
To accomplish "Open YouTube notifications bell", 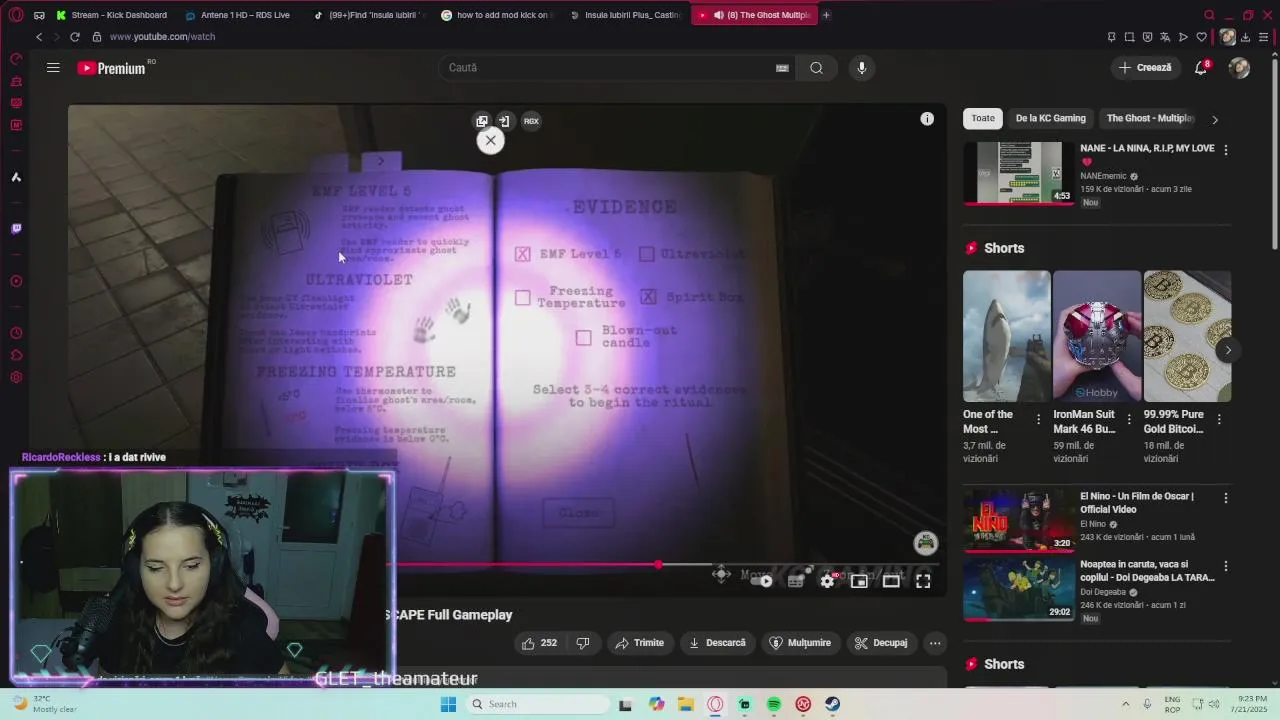I will point(1201,68).
